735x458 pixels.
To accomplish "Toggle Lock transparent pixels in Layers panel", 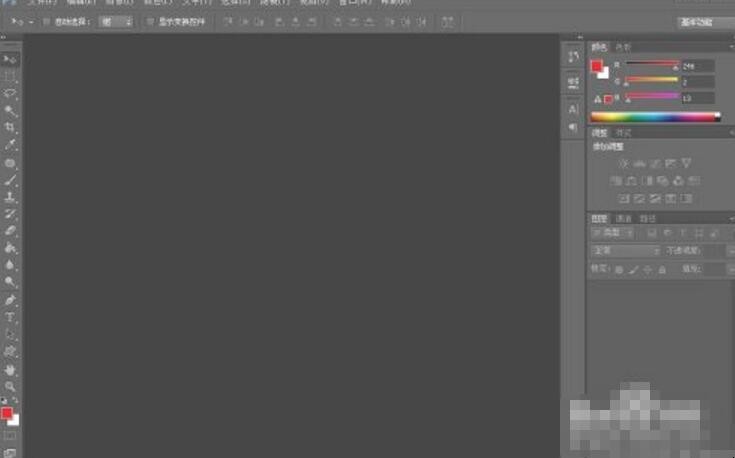I will click(x=619, y=270).
